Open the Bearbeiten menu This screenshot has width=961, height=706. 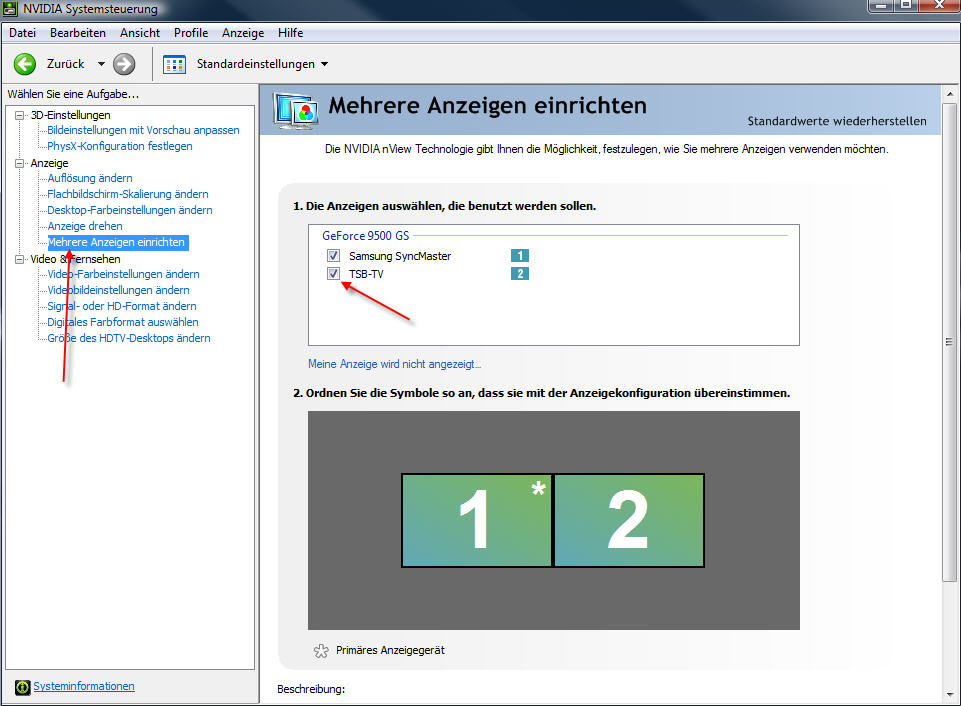78,33
